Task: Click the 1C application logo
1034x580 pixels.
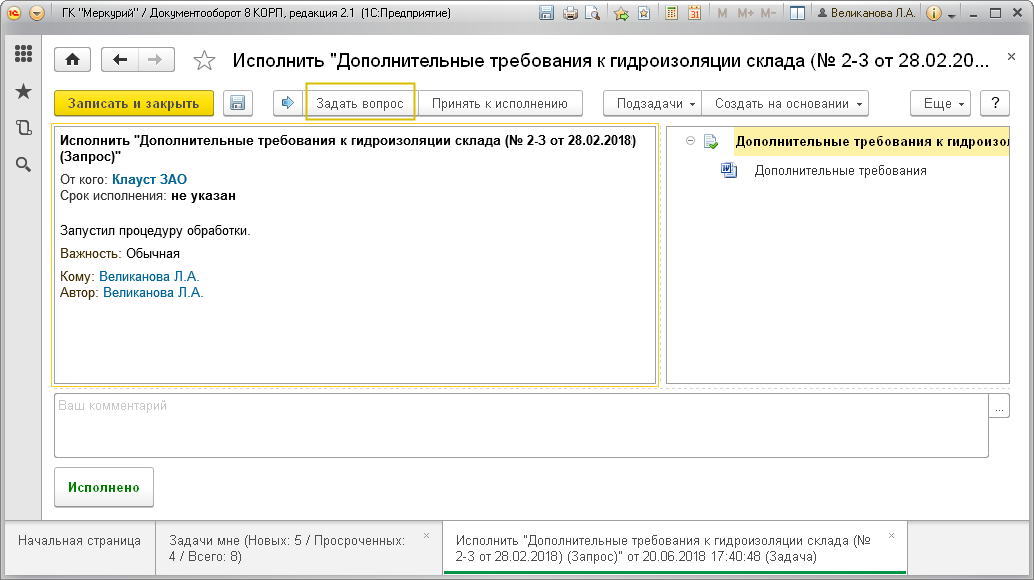Action: (14, 13)
